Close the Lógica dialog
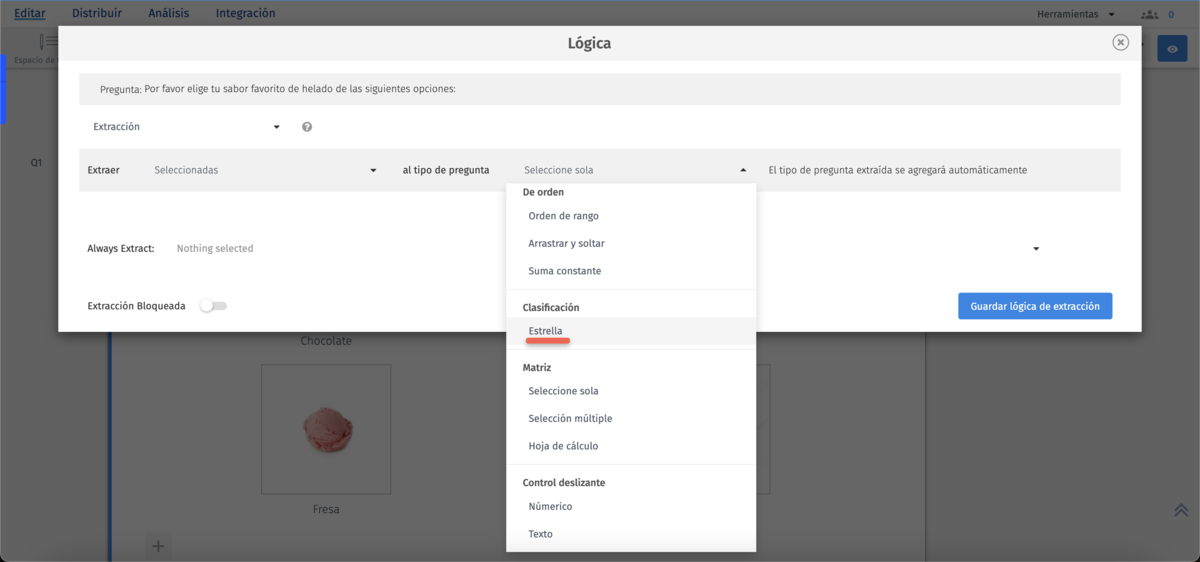The height and width of the screenshot is (562, 1200). [1121, 42]
